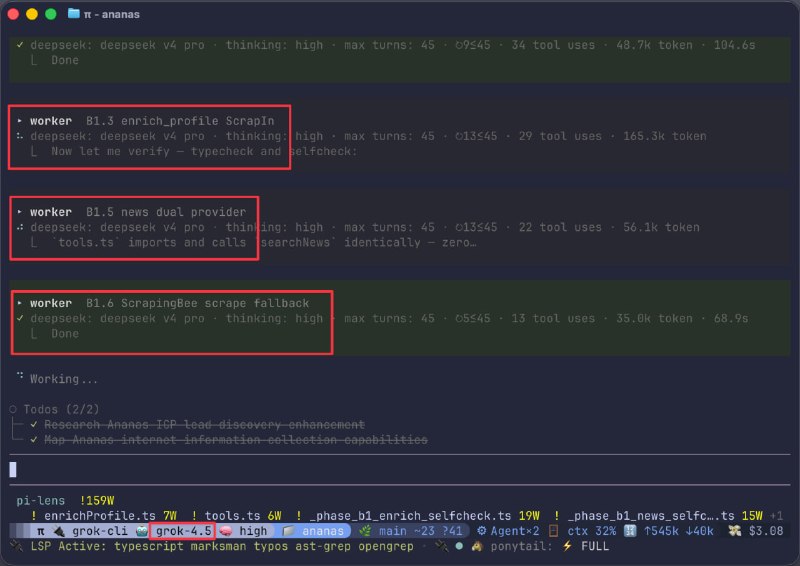Click the '165.3k token' stat on the B1.3 line
800x566 pixels.
[665, 136]
